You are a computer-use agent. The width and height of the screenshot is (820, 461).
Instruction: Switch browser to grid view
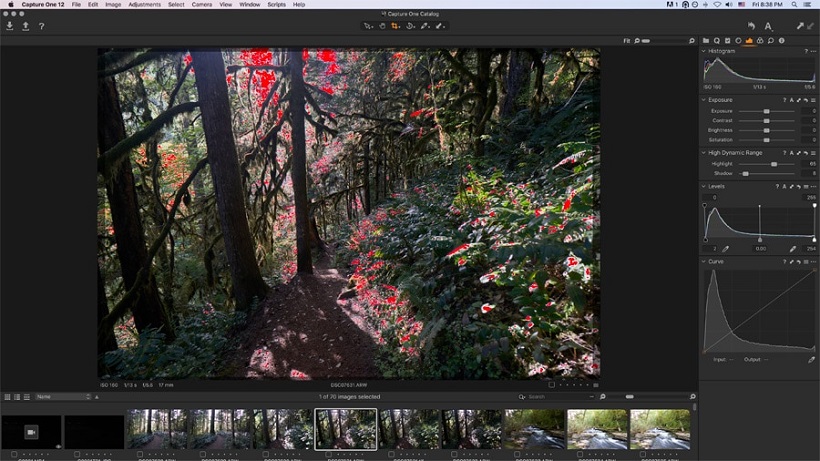point(7,397)
